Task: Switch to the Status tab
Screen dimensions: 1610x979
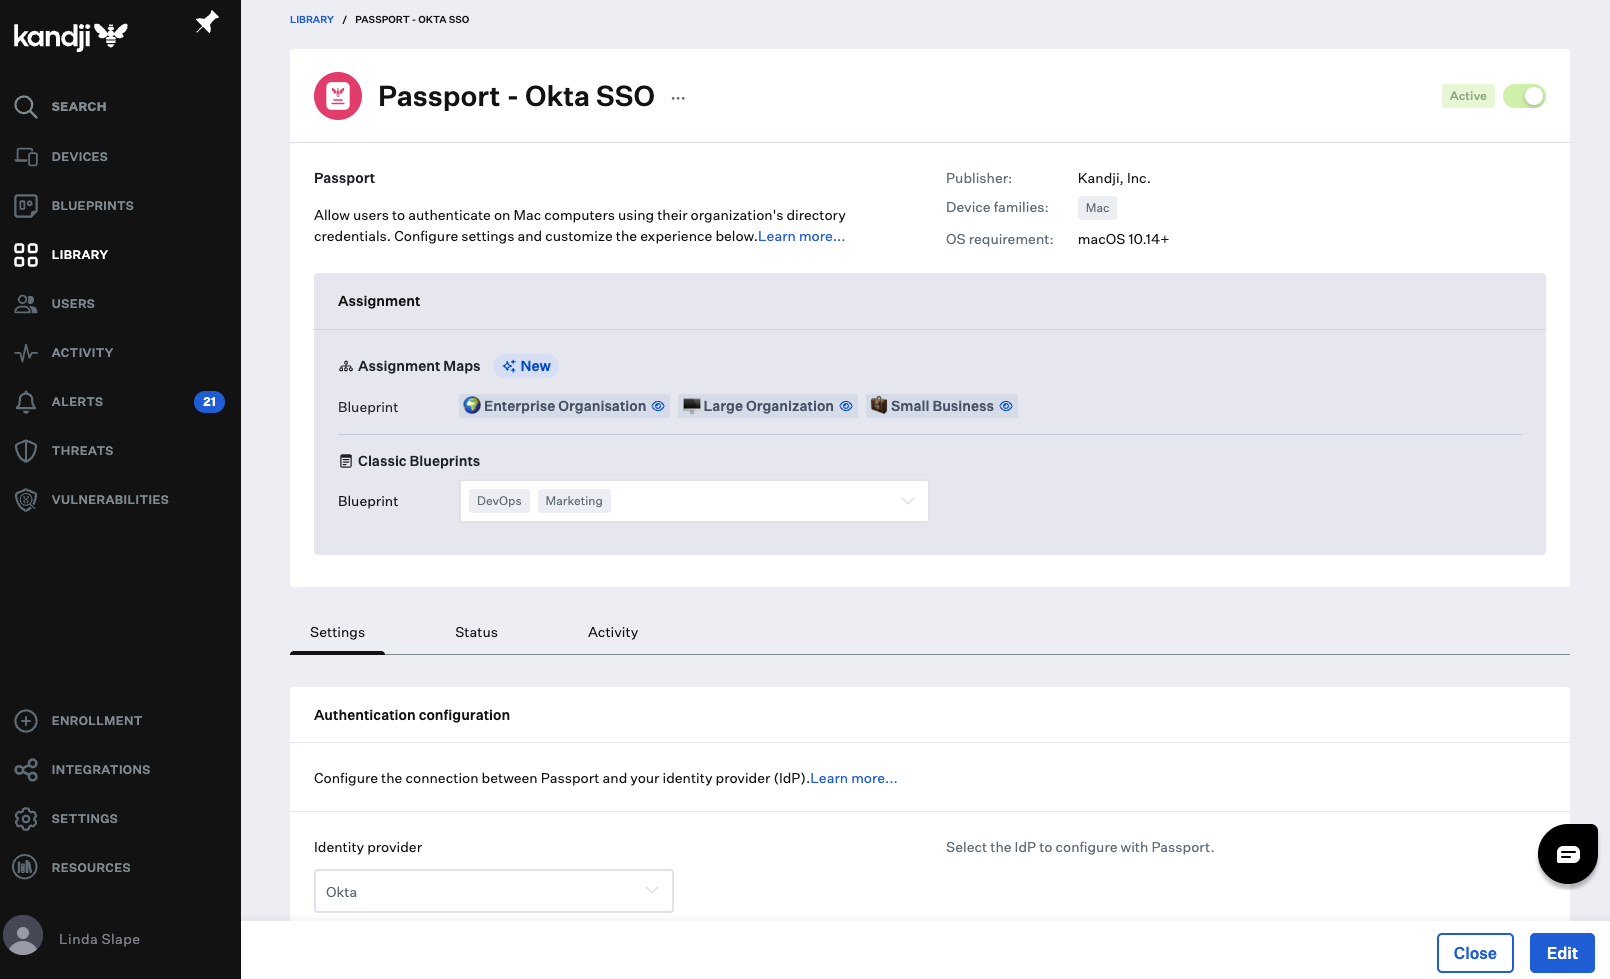Action: (476, 633)
